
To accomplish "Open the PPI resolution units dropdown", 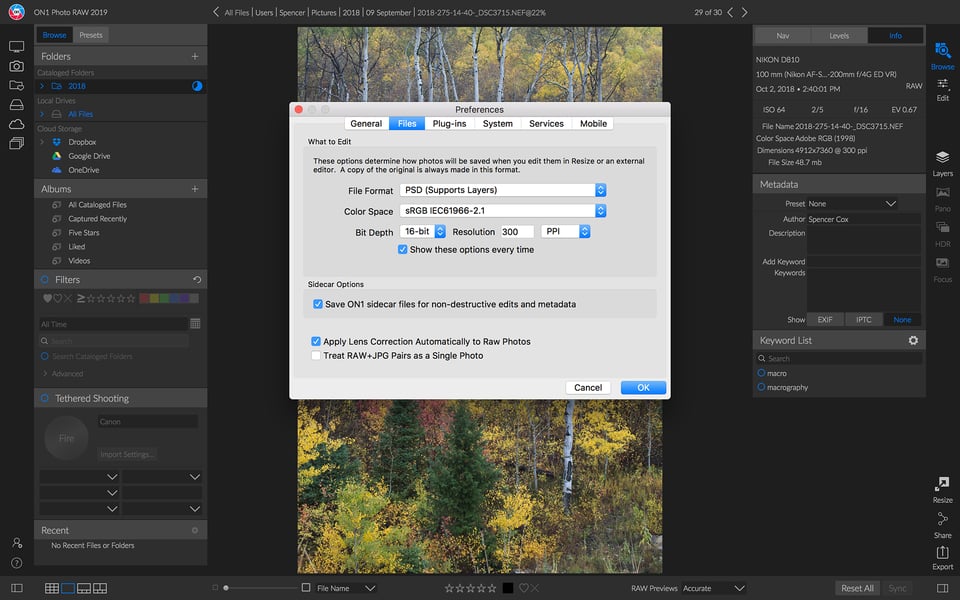I will click(566, 231).
